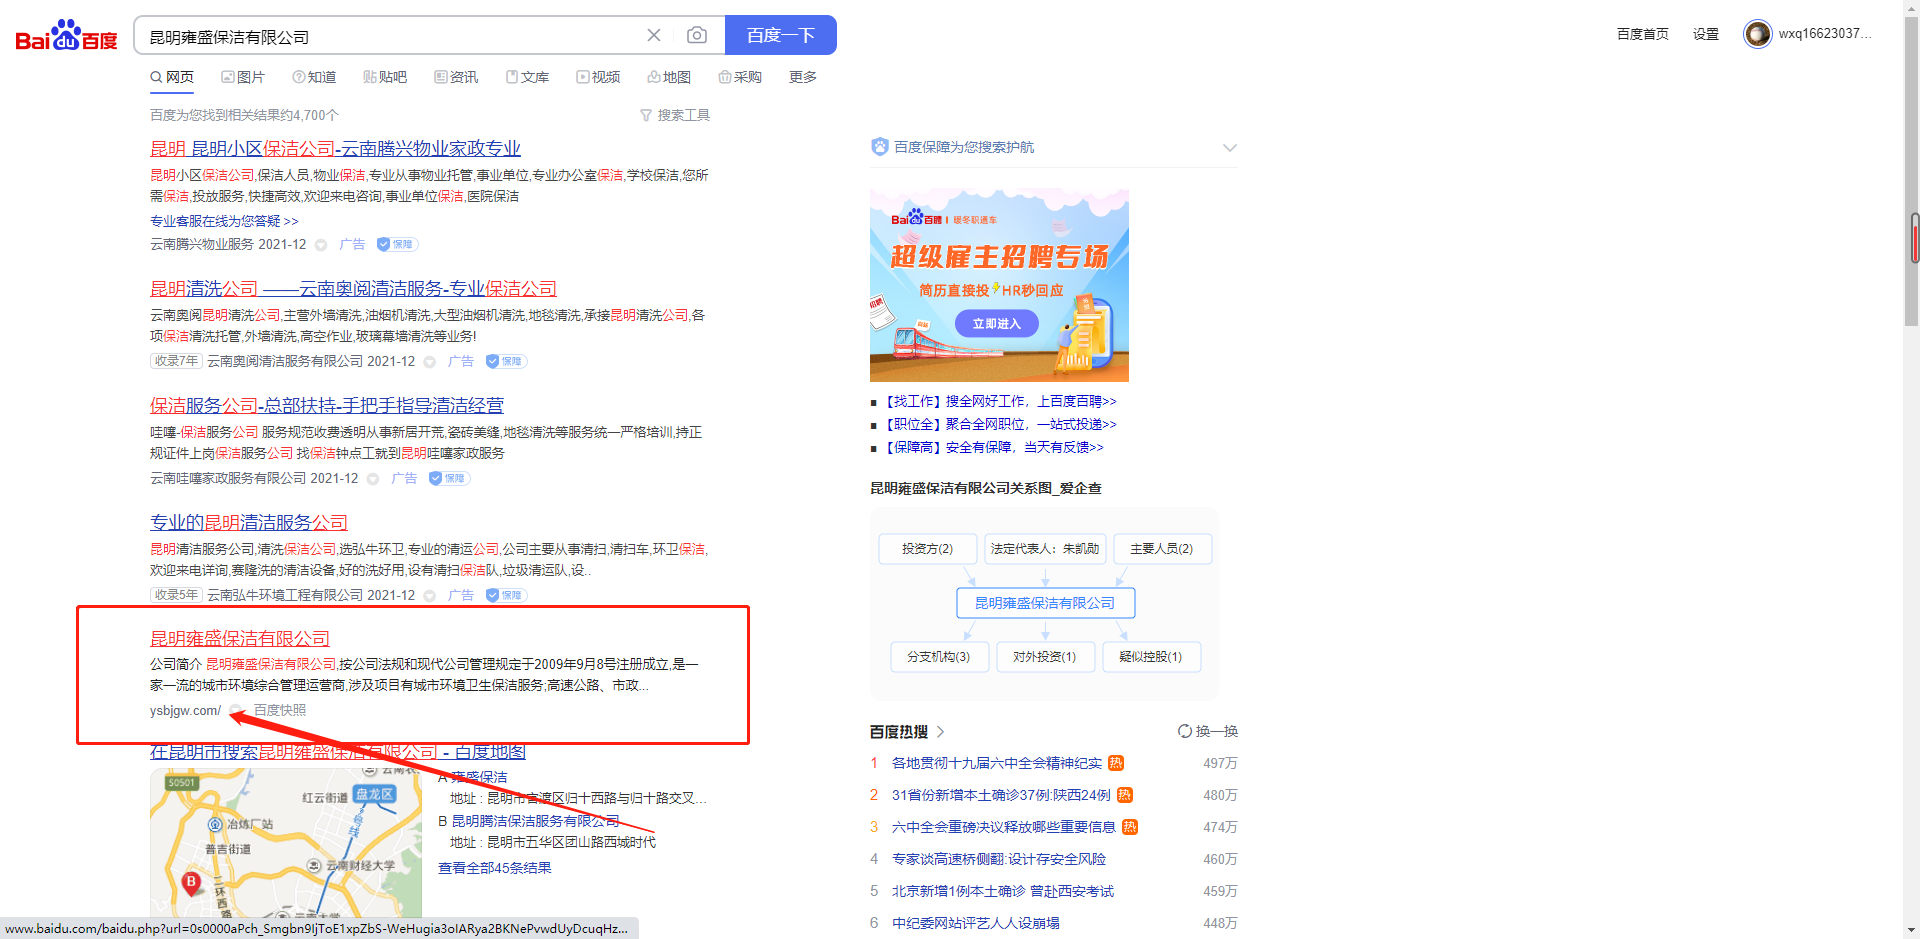The height and width of the screenshot is (939, 1920).
Task: Open hot topic 31省份新增本土确诊37例
Action: (x=1001, y=795)
